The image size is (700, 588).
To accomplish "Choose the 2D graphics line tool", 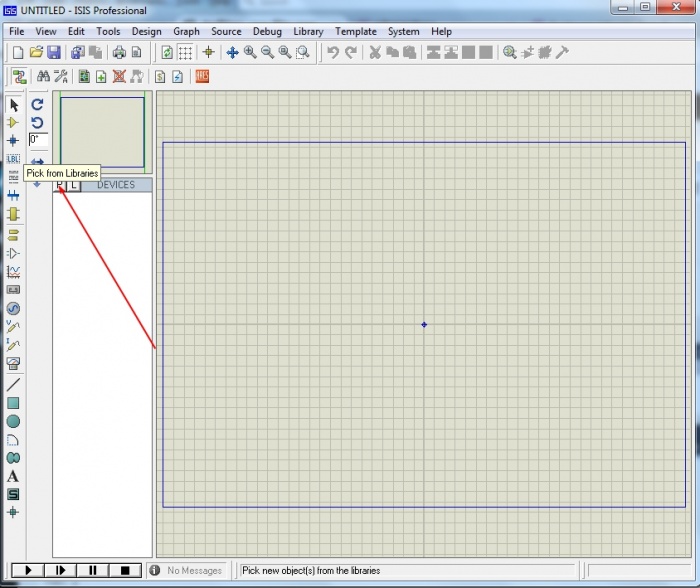I will coord(13,384).
